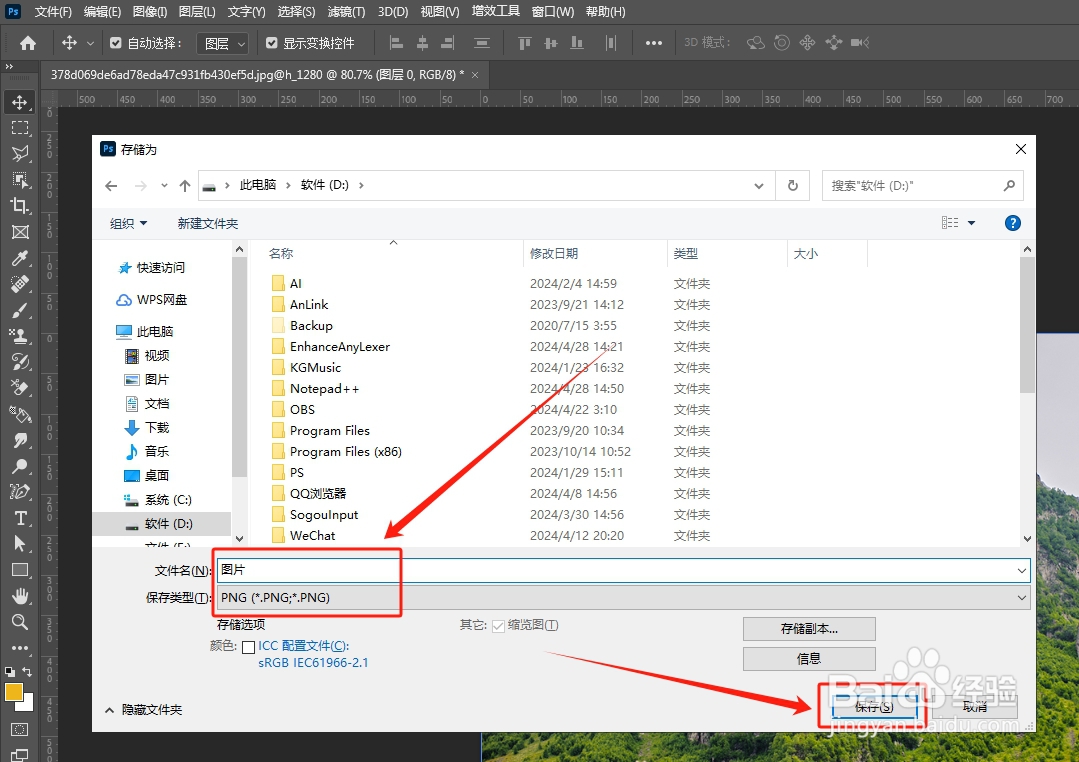Image resolution: width=1079 pixels, height=762 pixels.
Task: Open the view options dropdown arrow
Action: [972, 223]
